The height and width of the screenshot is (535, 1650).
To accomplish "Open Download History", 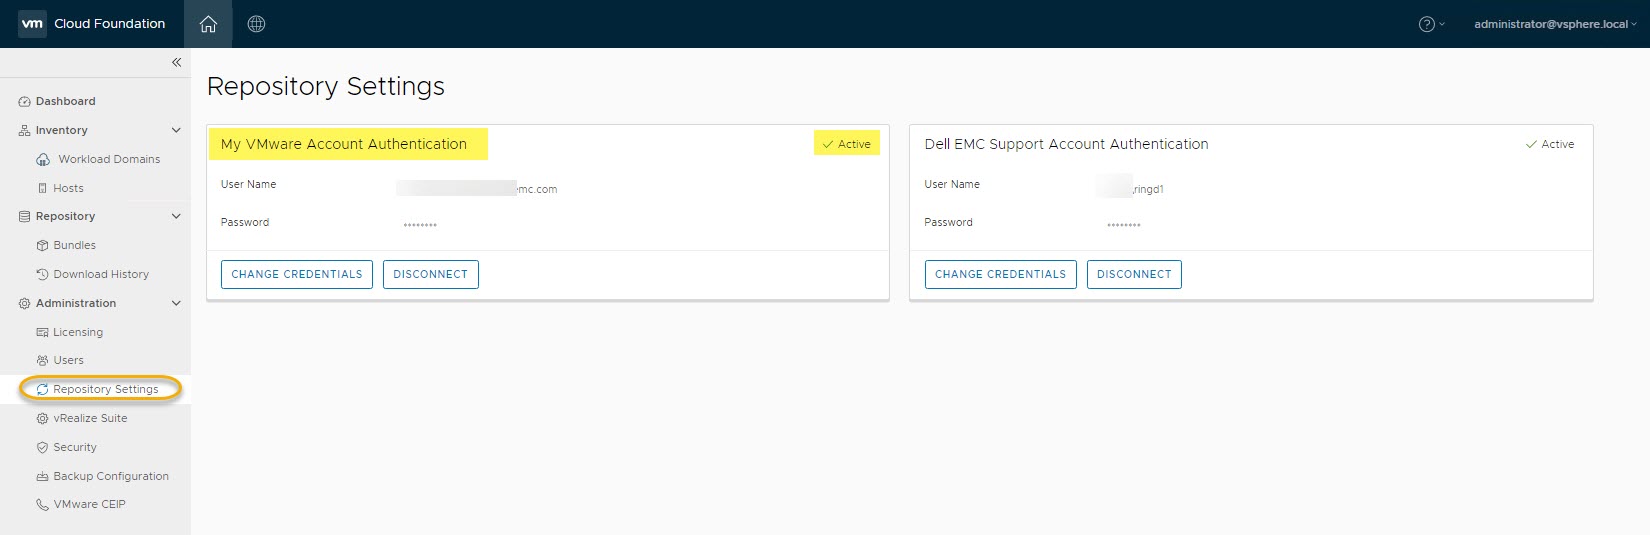I will point(101,274).
